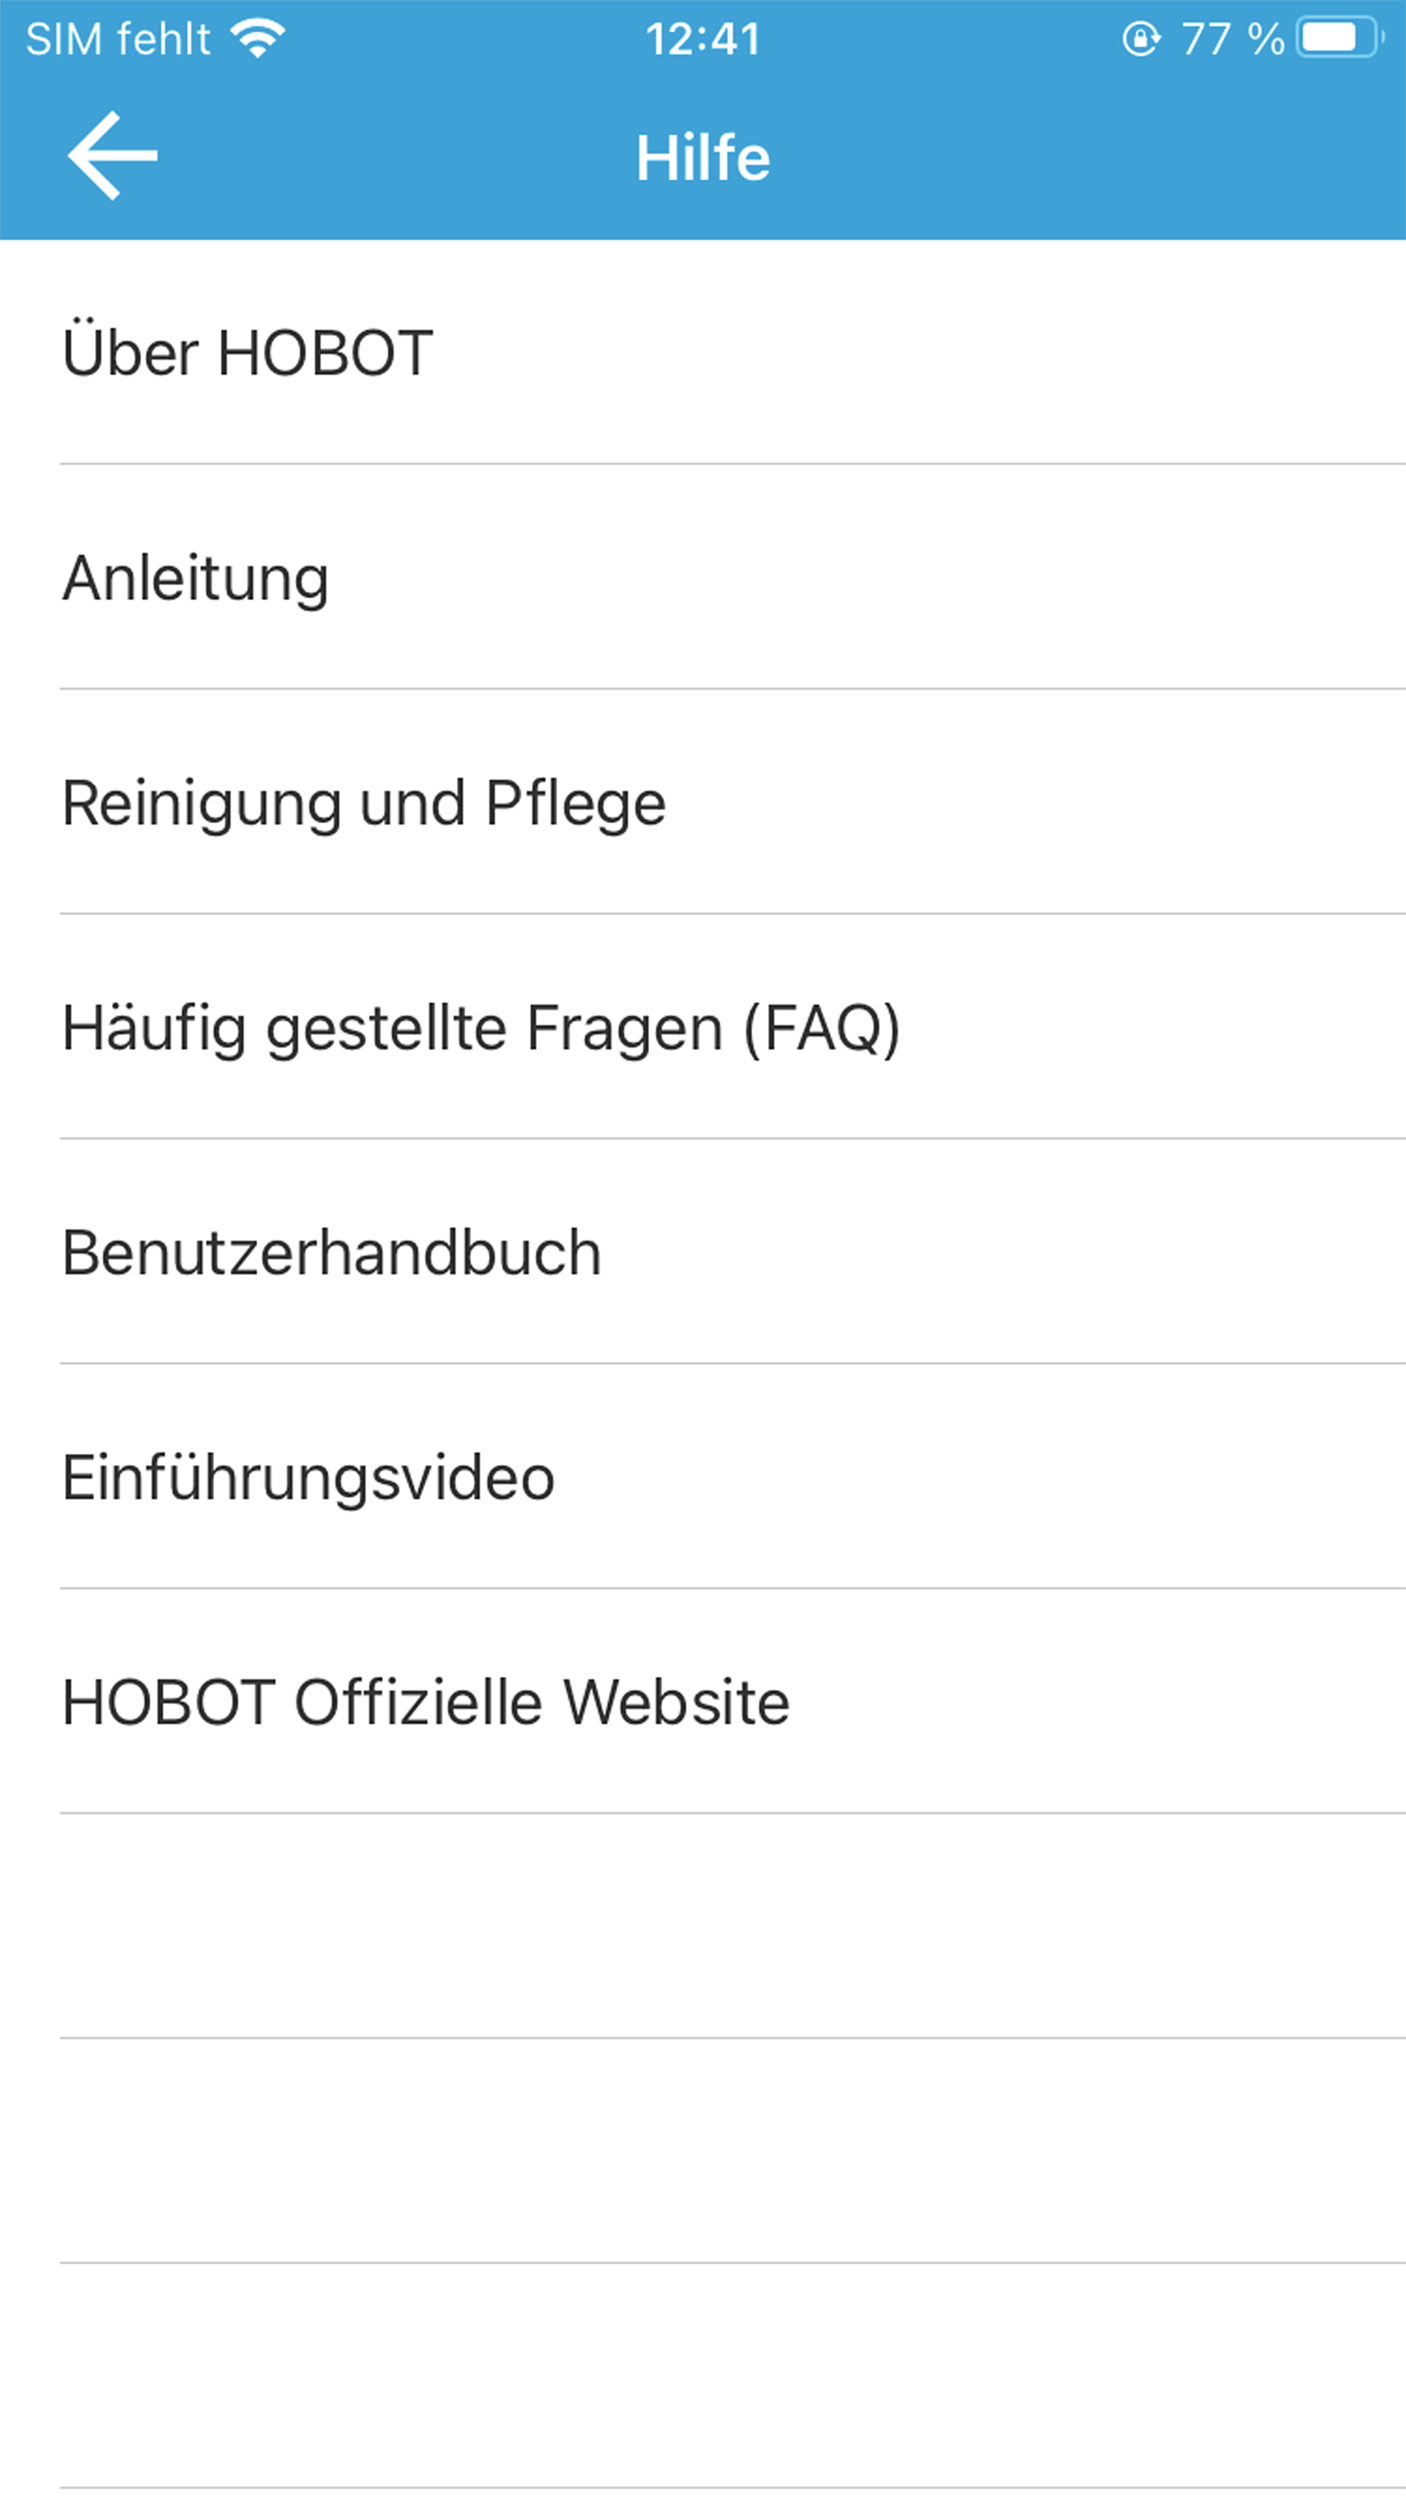Select 'Reinigung und Pflege'
Image resolution: width=1406 pixels, height=2500 pixels.
click(x=364, y=803)
